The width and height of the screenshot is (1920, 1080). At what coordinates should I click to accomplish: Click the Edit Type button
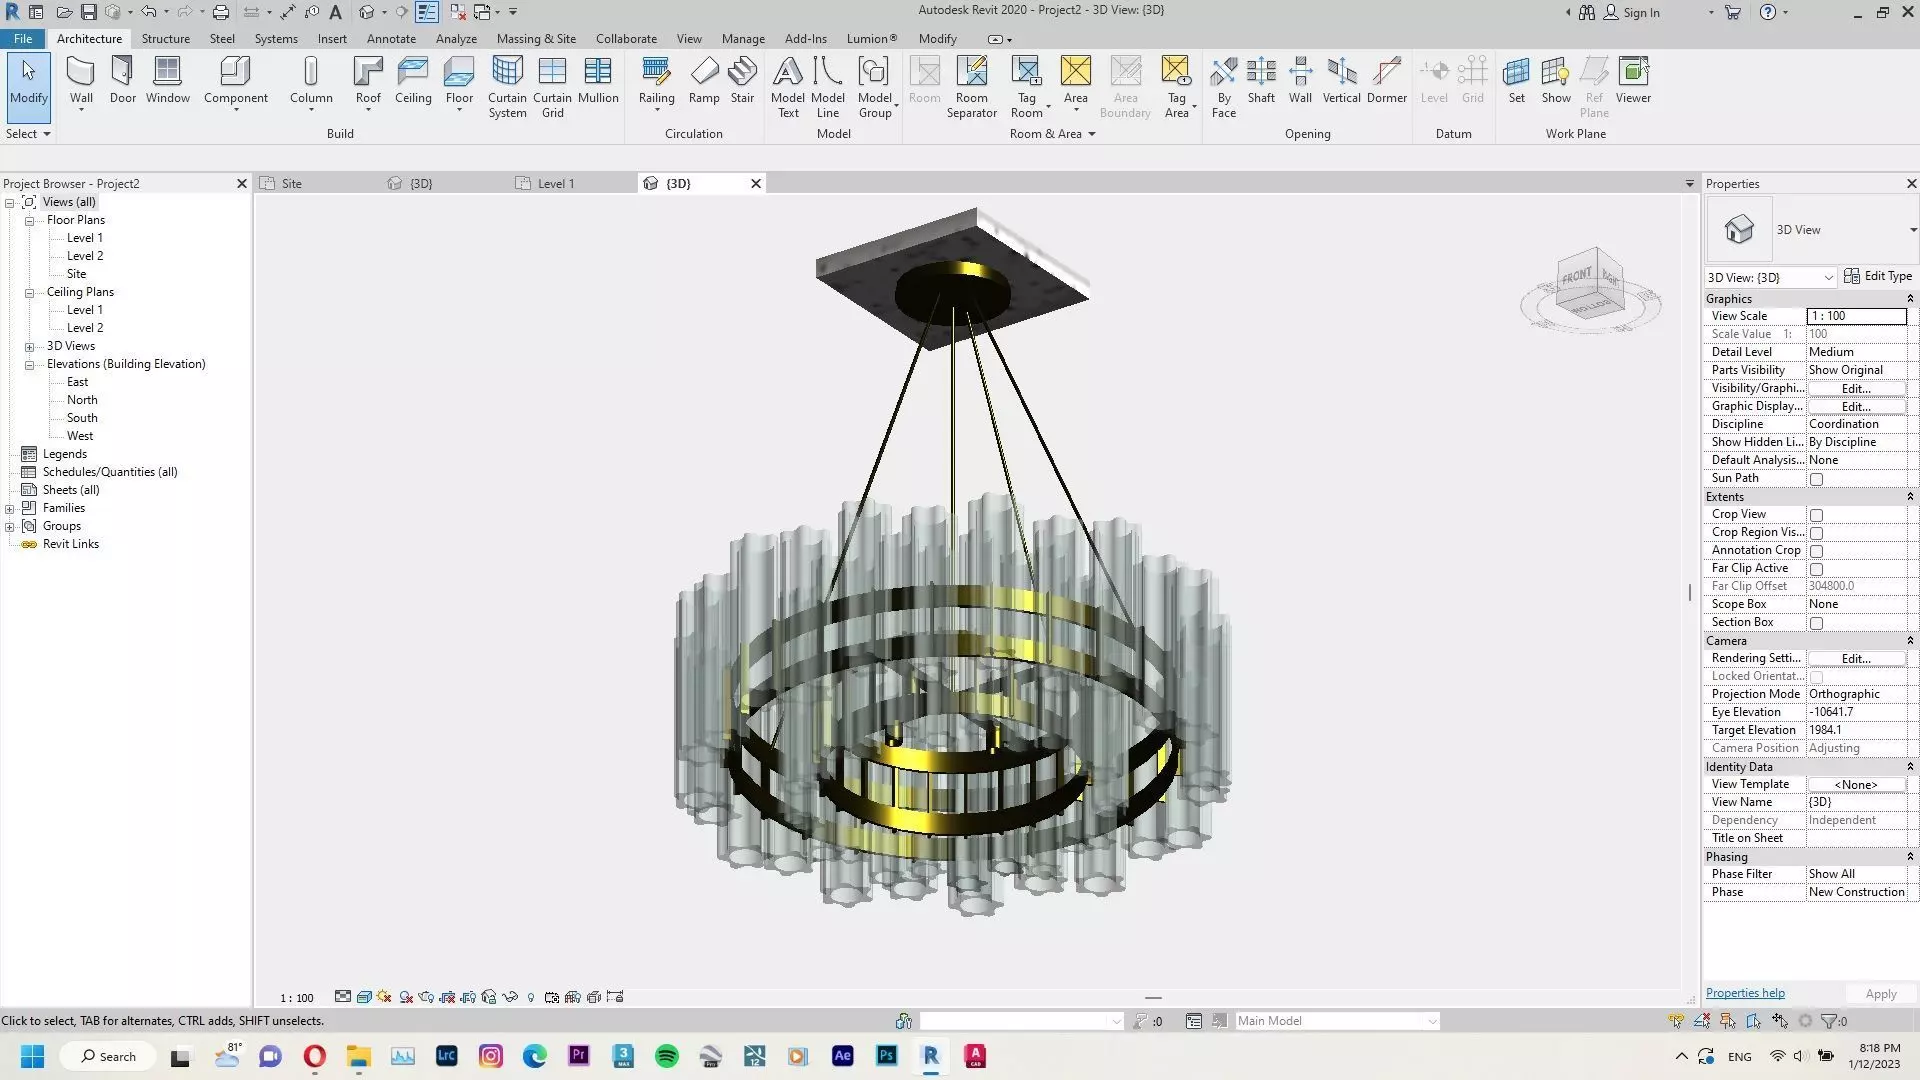[1878, 276]
